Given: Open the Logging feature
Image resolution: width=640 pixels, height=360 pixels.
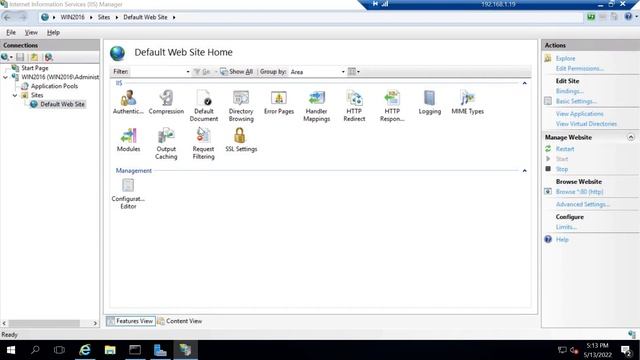Looking at the screenshot, I should point(429,102).
